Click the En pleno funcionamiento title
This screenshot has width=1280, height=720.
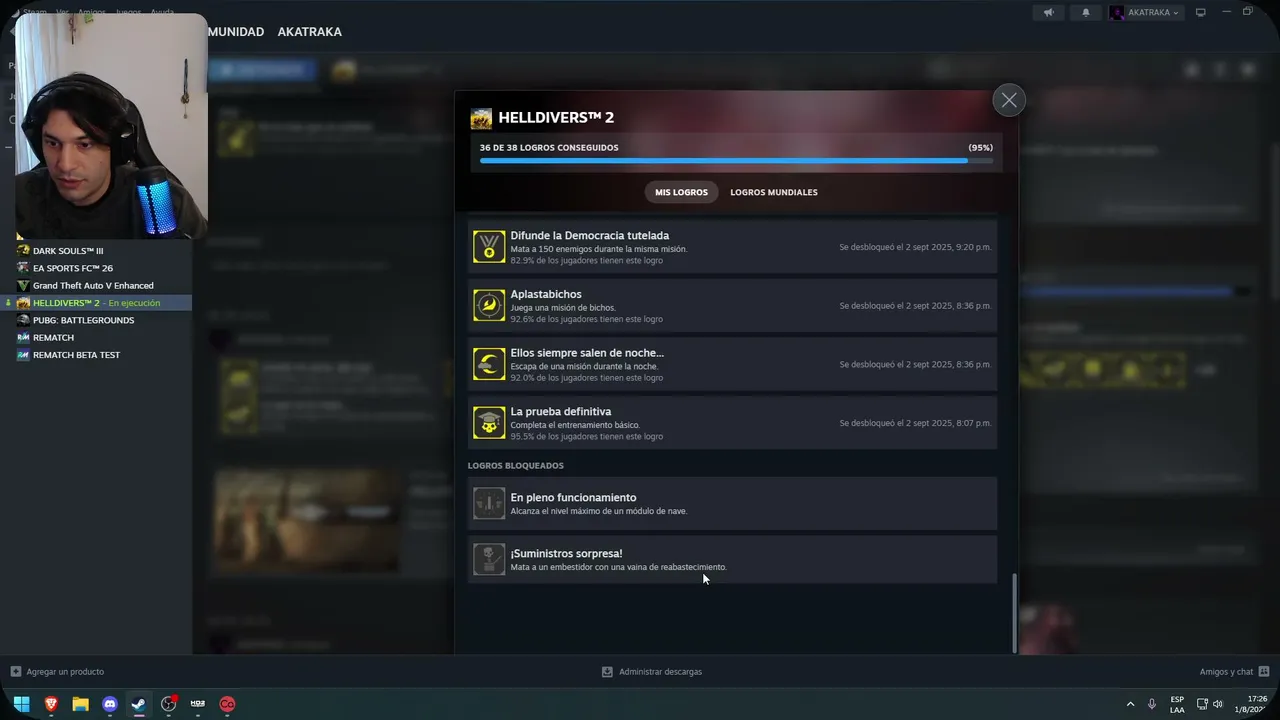[x=573, y=498]
